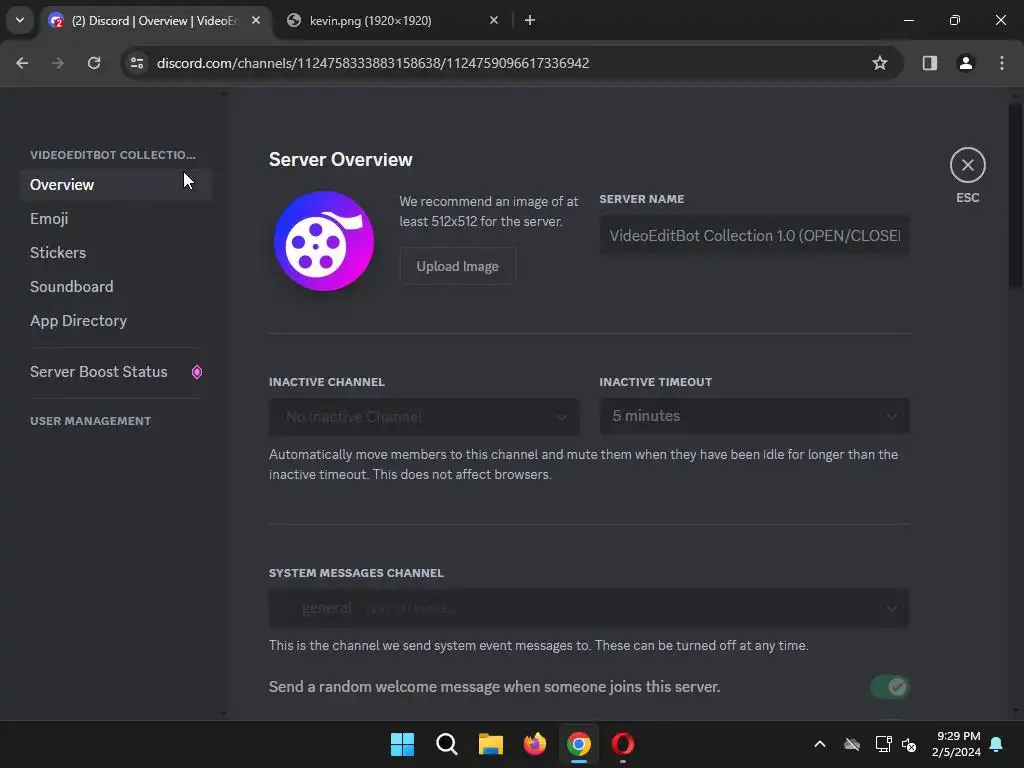Click the address bar URL
This screenshot has width=1024, height=768.
coord(373,63)
